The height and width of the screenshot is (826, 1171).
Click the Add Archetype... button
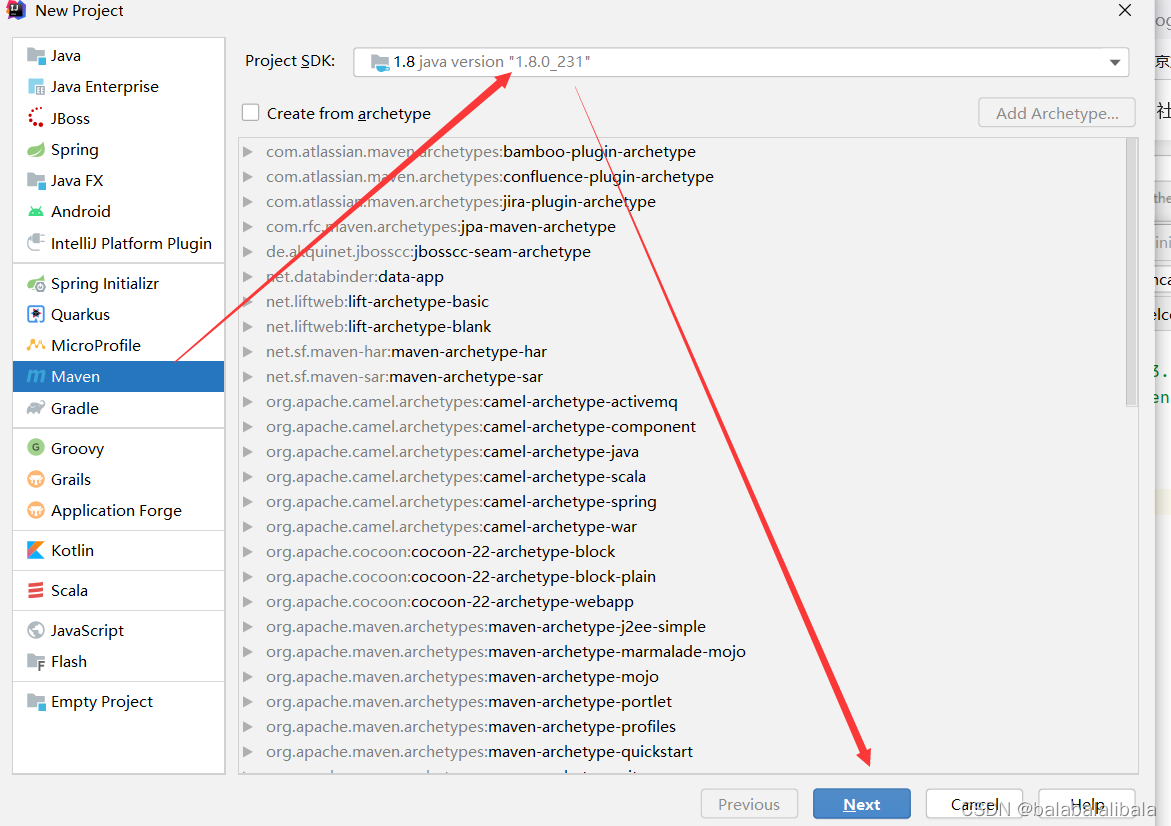point(1057,113)
